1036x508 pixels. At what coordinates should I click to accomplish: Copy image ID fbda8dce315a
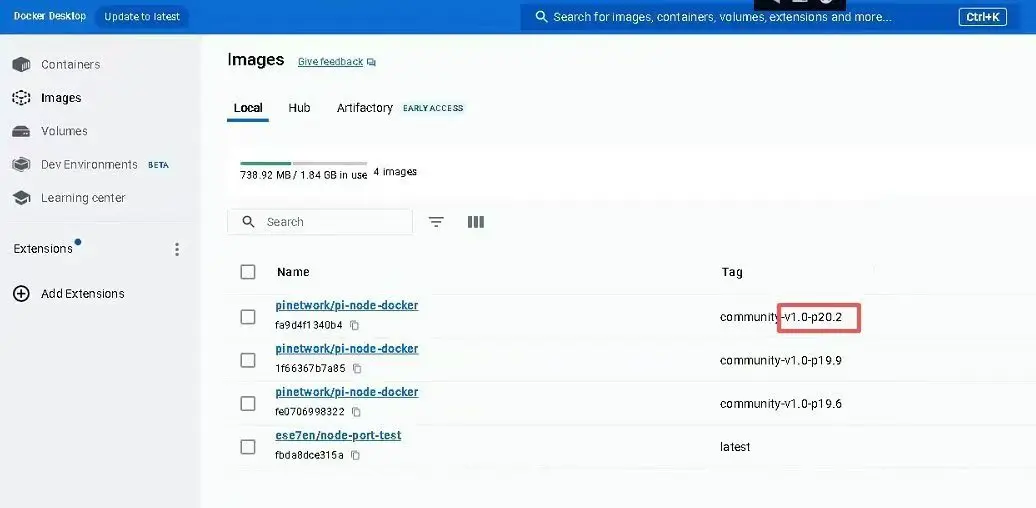(355, 455)
